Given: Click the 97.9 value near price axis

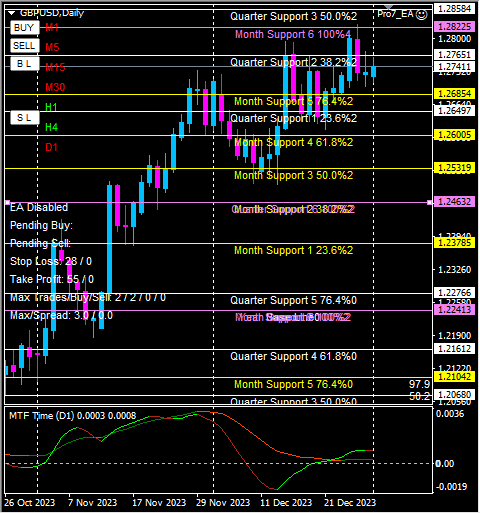Looking at the screenshot, I should [x=419, y=384].
